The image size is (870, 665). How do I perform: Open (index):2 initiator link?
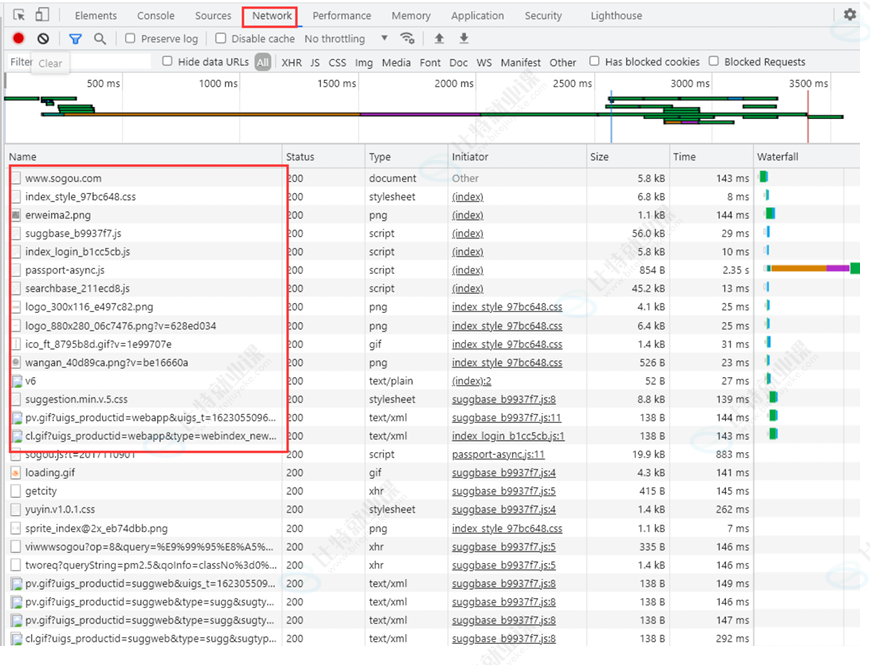click(x=472, y=381)
